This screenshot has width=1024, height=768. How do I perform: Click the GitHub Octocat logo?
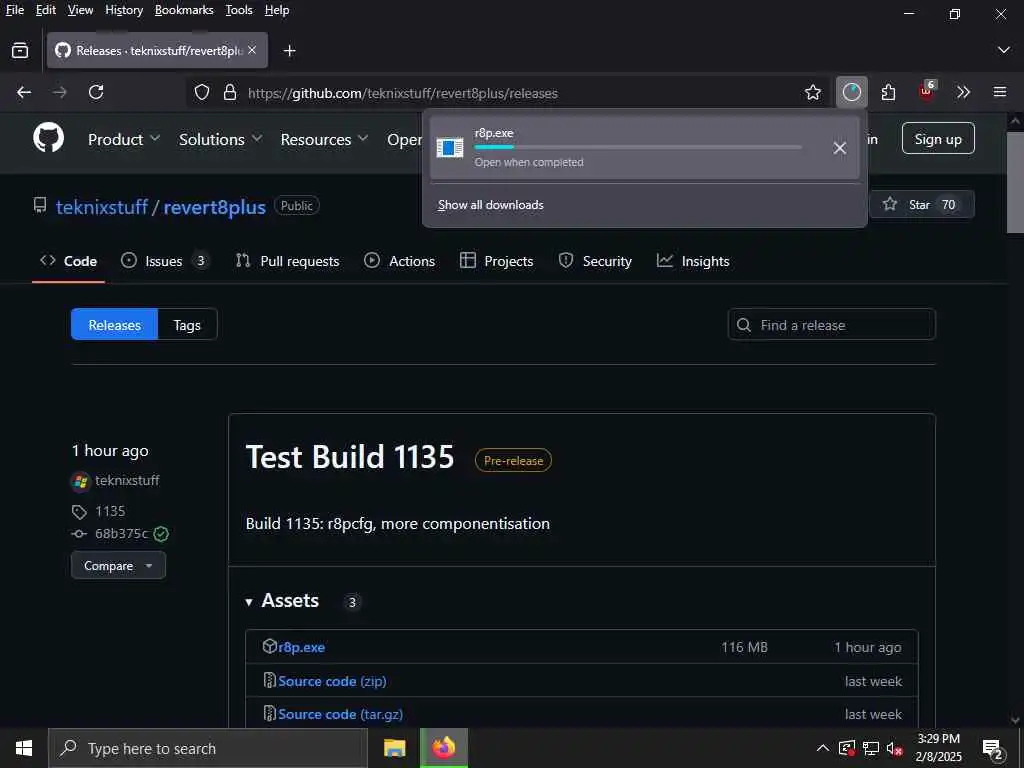[x=48, y=138]
